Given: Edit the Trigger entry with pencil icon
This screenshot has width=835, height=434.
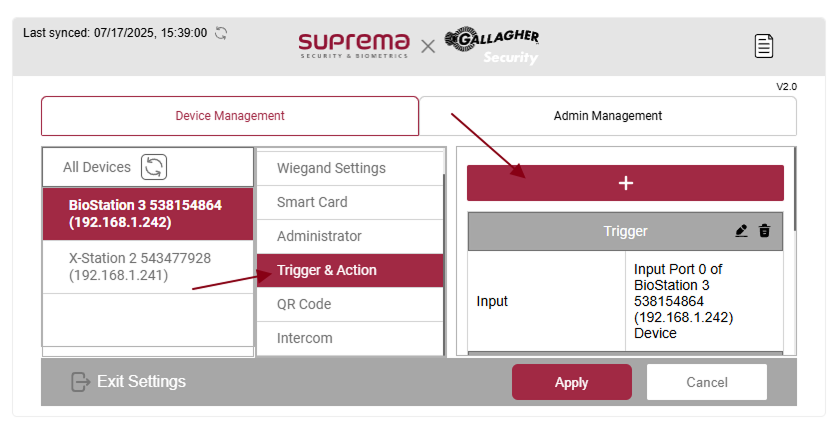Looking at the screenshot, I should tap(741, 231).
